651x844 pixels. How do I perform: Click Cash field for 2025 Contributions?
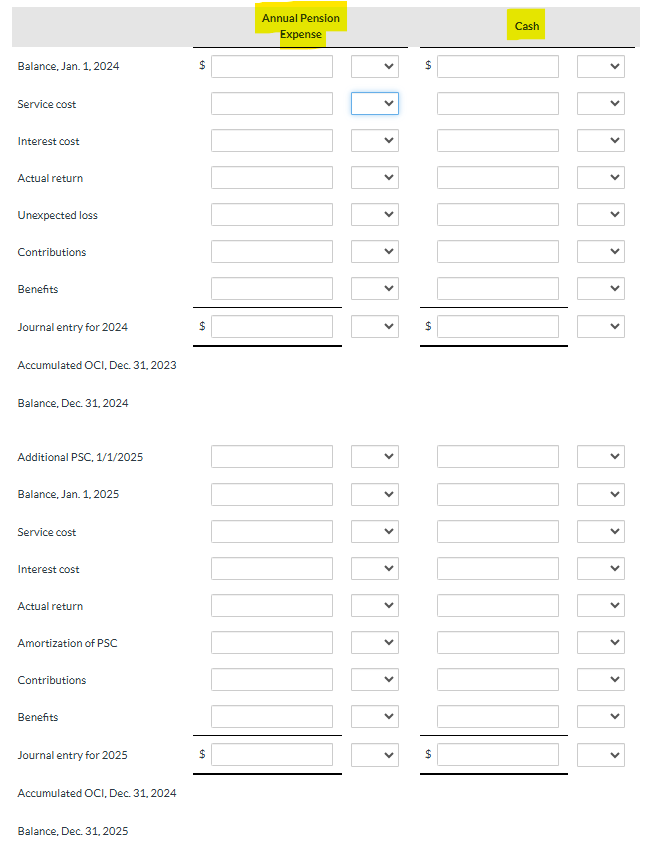pyautogui.click(x=498, y=679)
